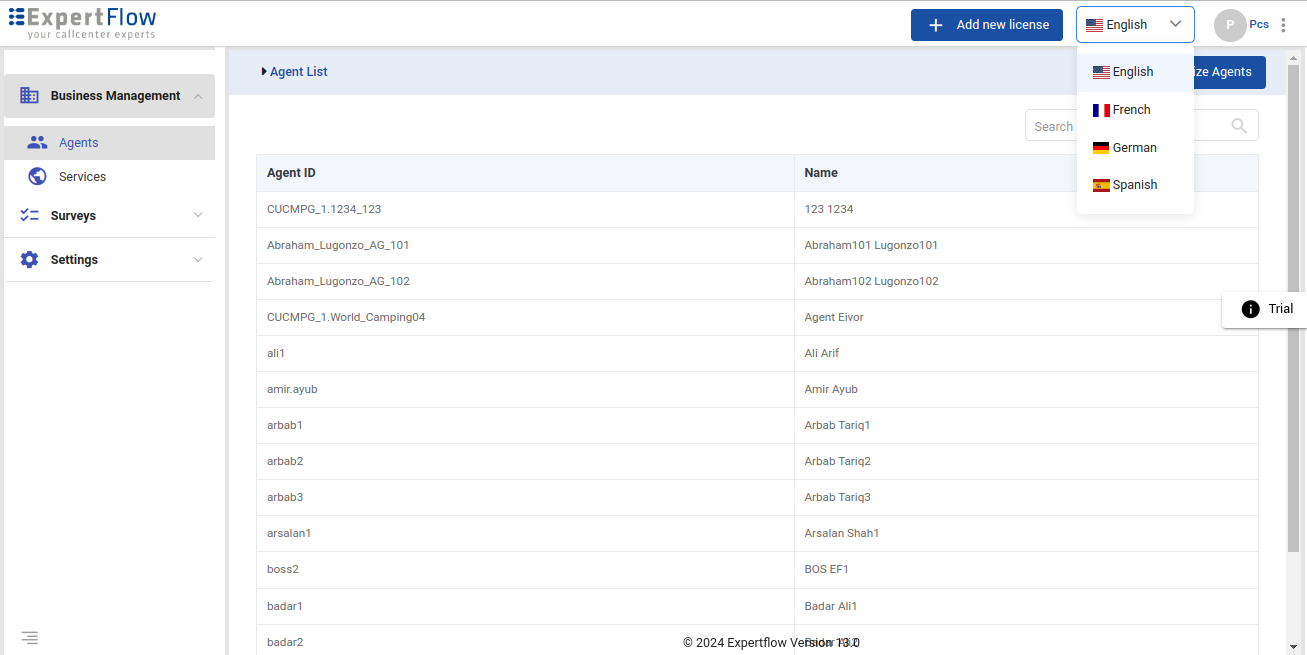Click the ExpertFlow logo
1307x655 pixels.
pos(83,23)
